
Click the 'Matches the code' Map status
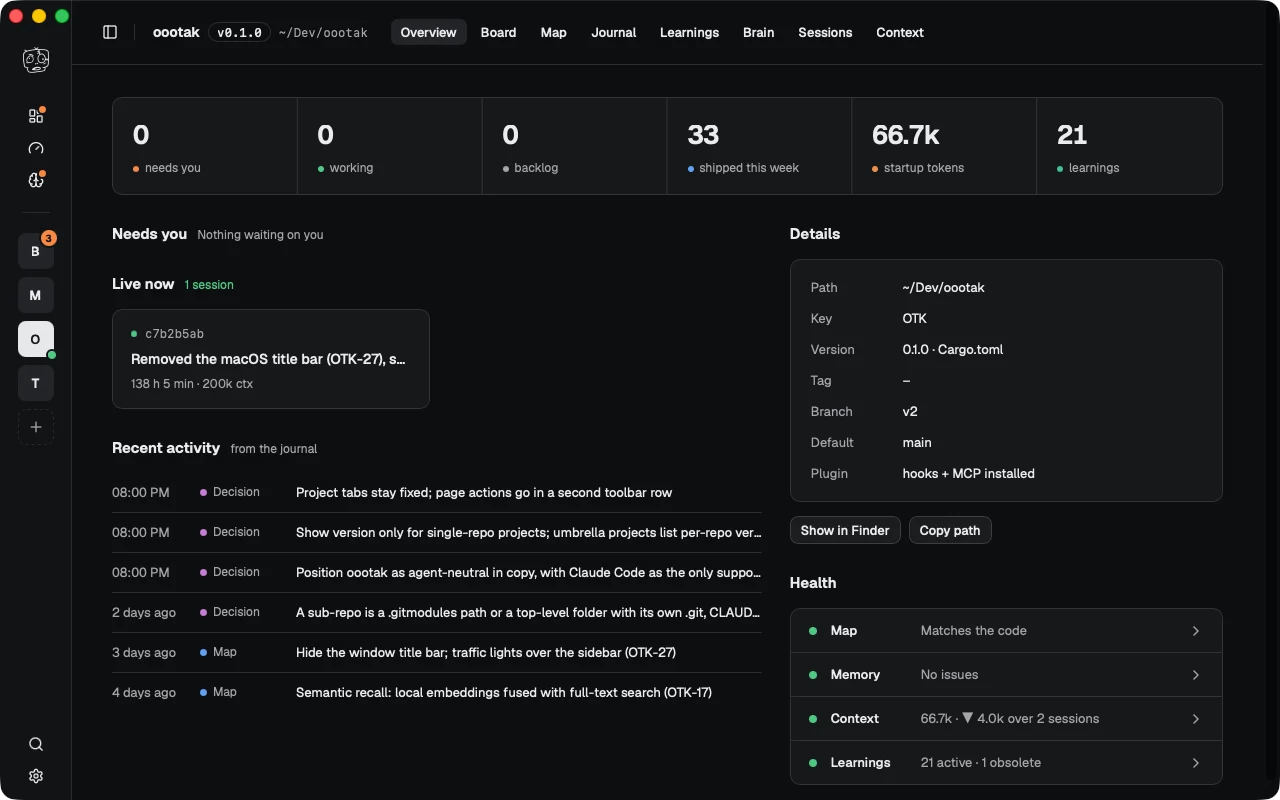point(973,631)
